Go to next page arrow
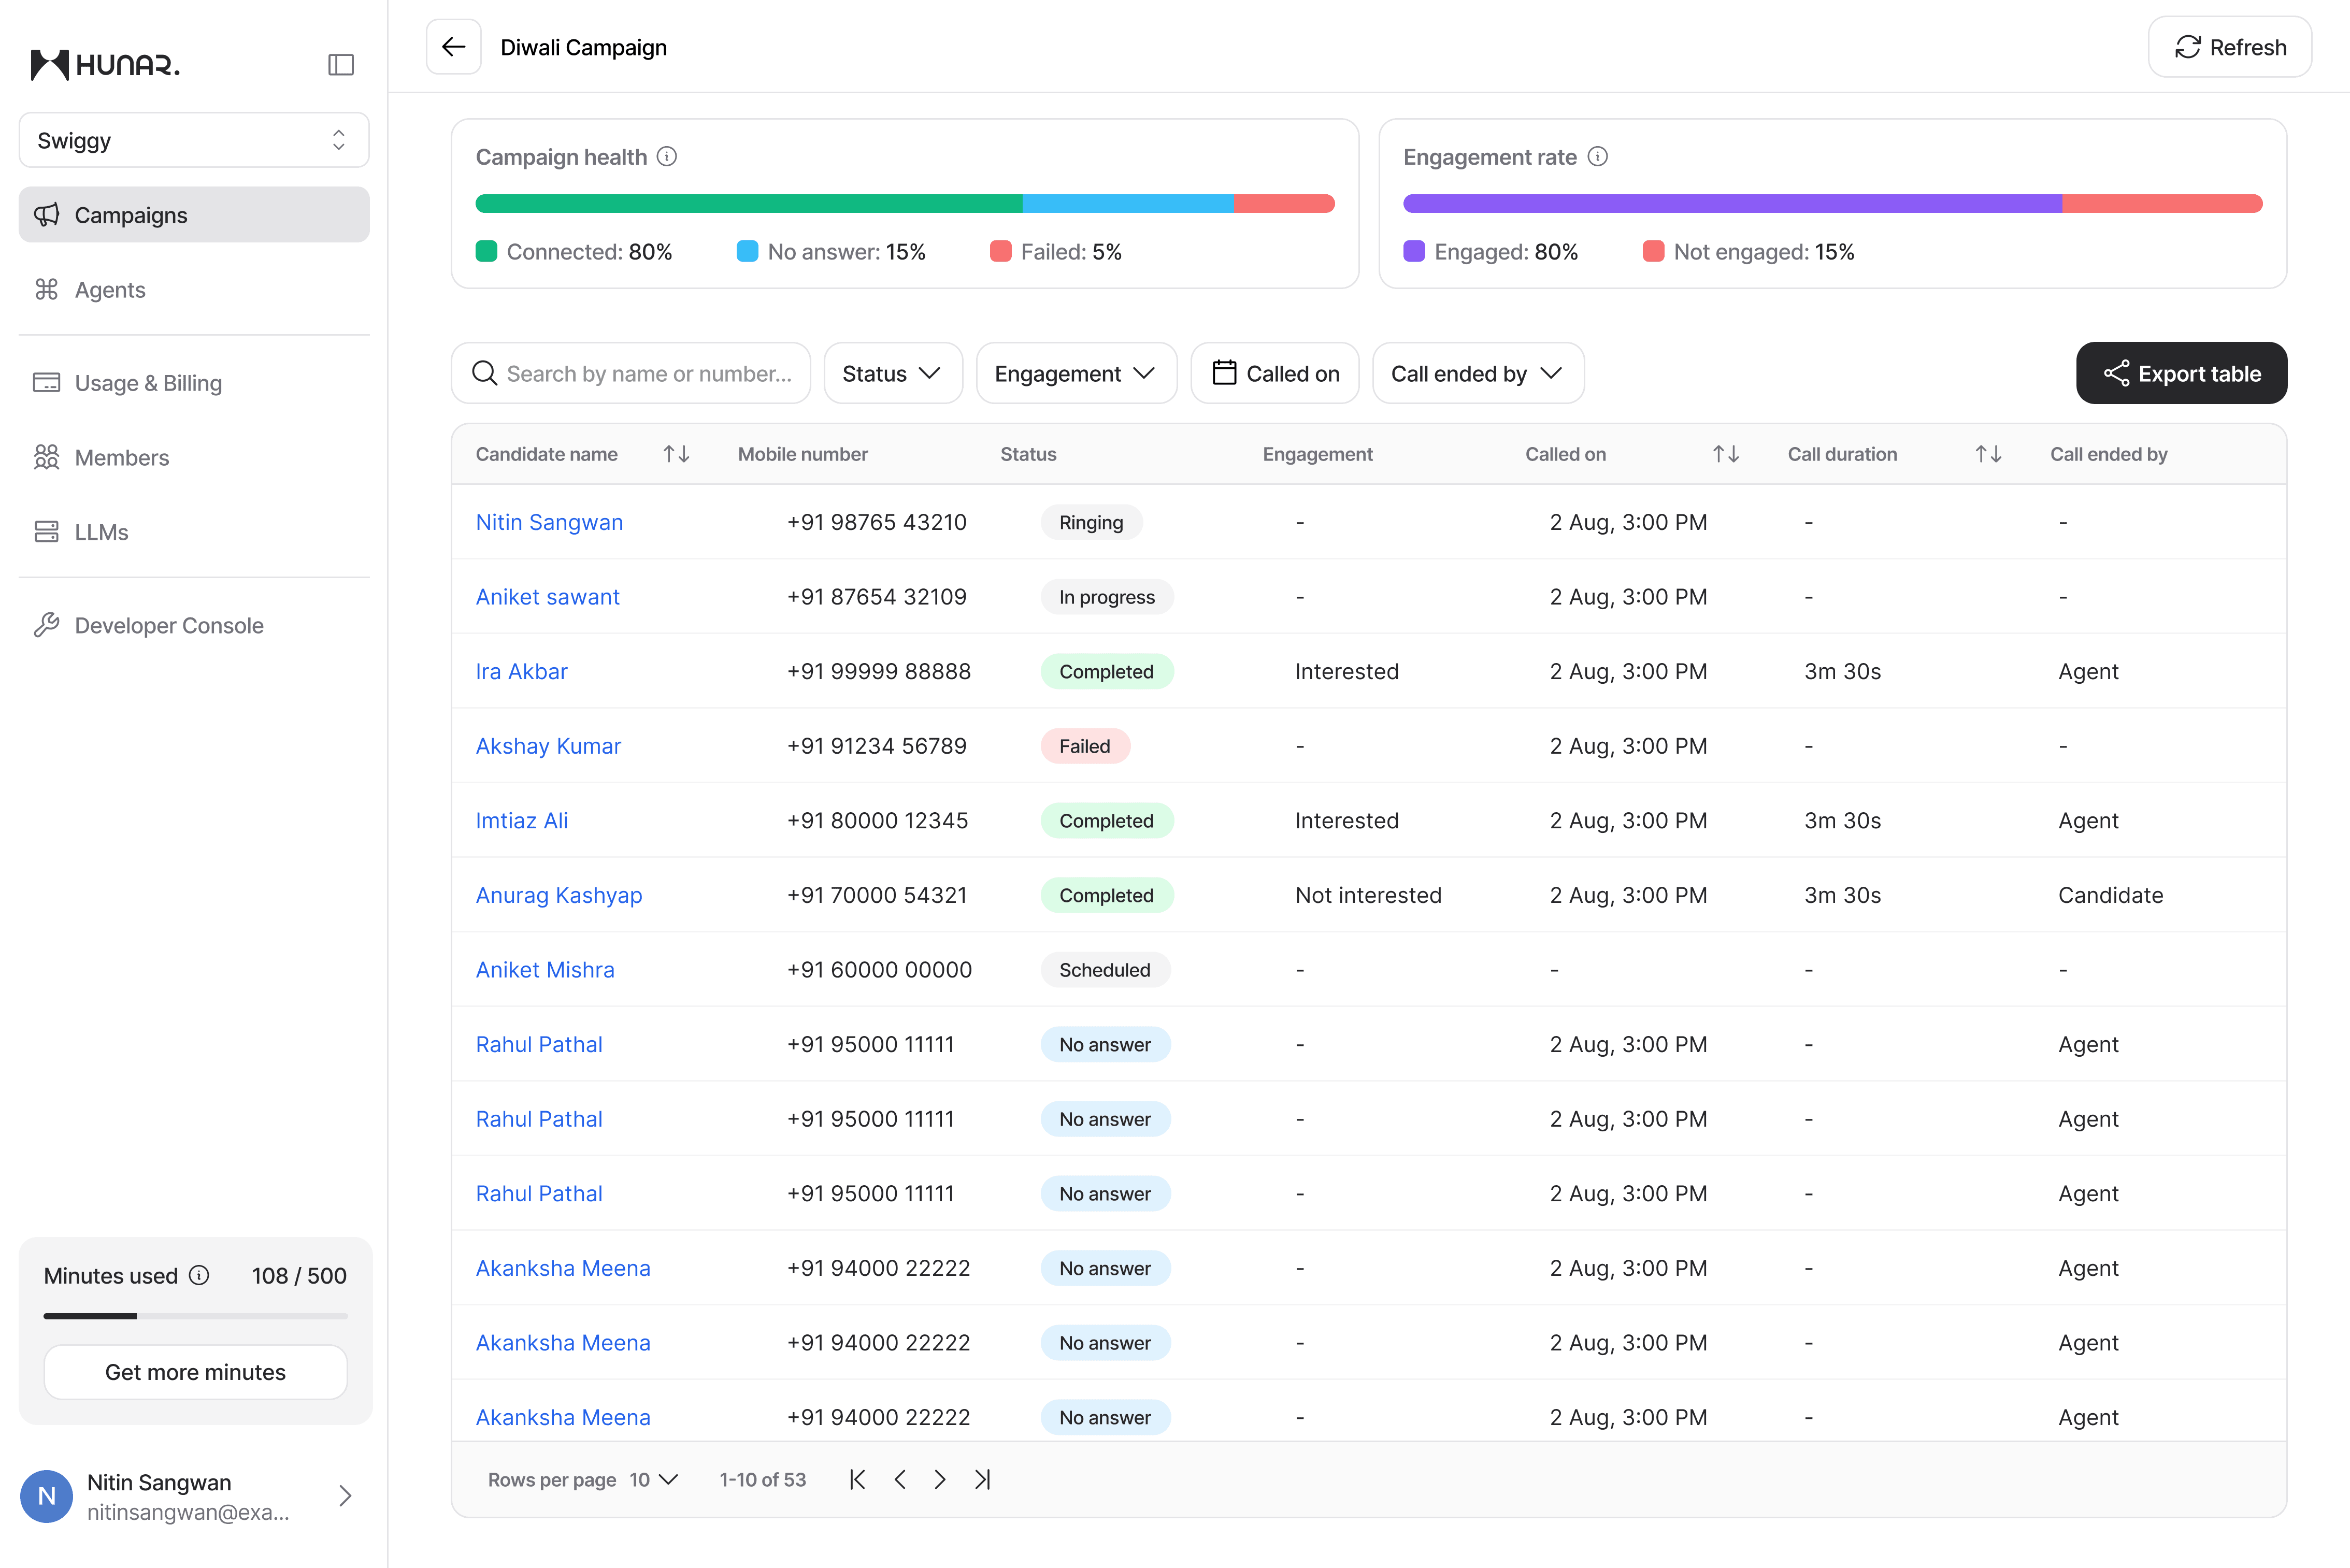Screen dimensions: 2350x1568 click(940, 1479)
